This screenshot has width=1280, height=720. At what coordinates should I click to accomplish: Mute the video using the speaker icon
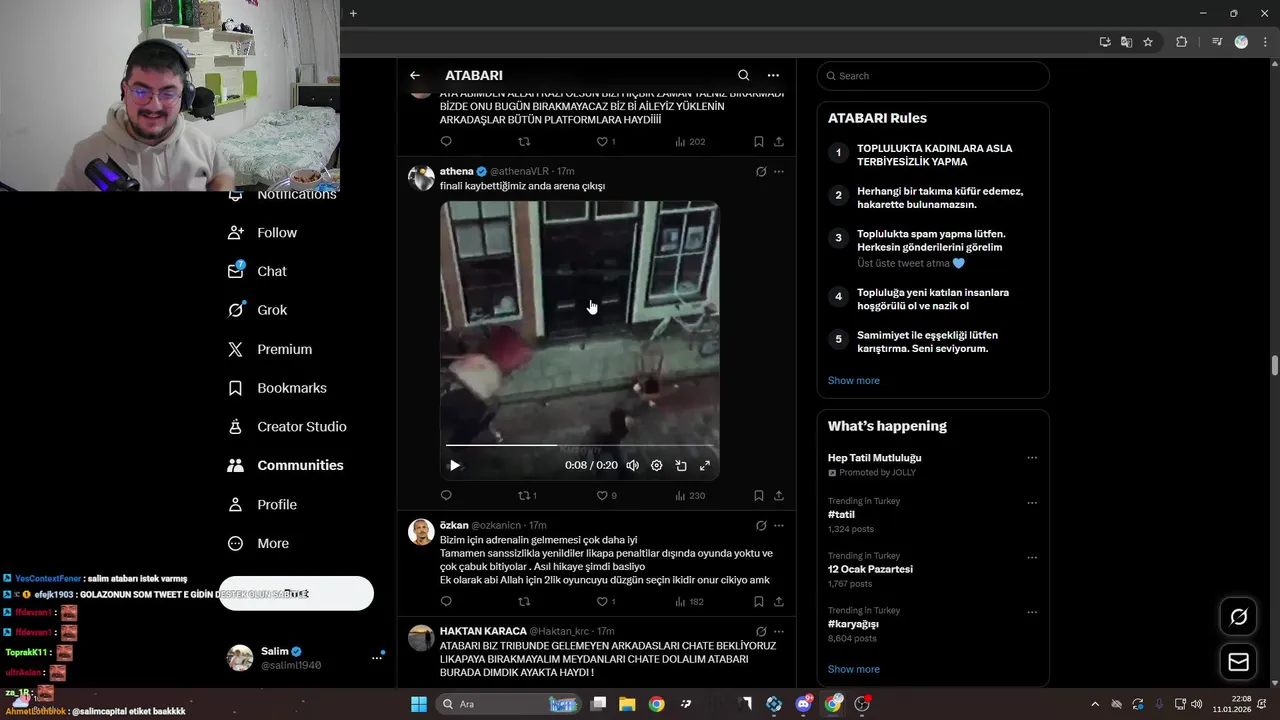[632, 465]
